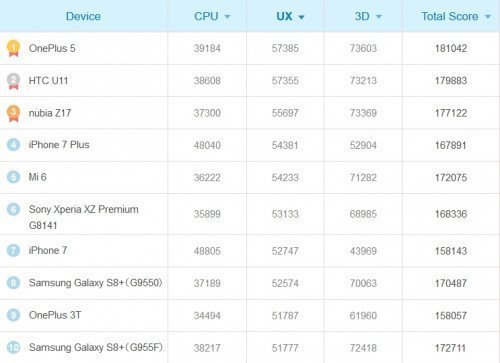
Task: Click the rank 6 badge beside Sony Xperia
Action: point(13,209)
